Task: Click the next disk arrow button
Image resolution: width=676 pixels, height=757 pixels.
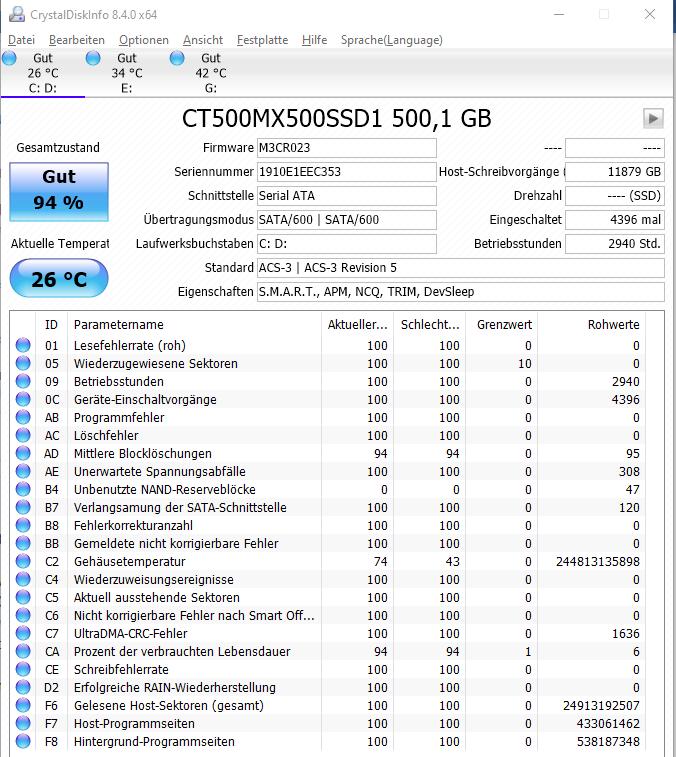Action: click(x=653, y=118)
